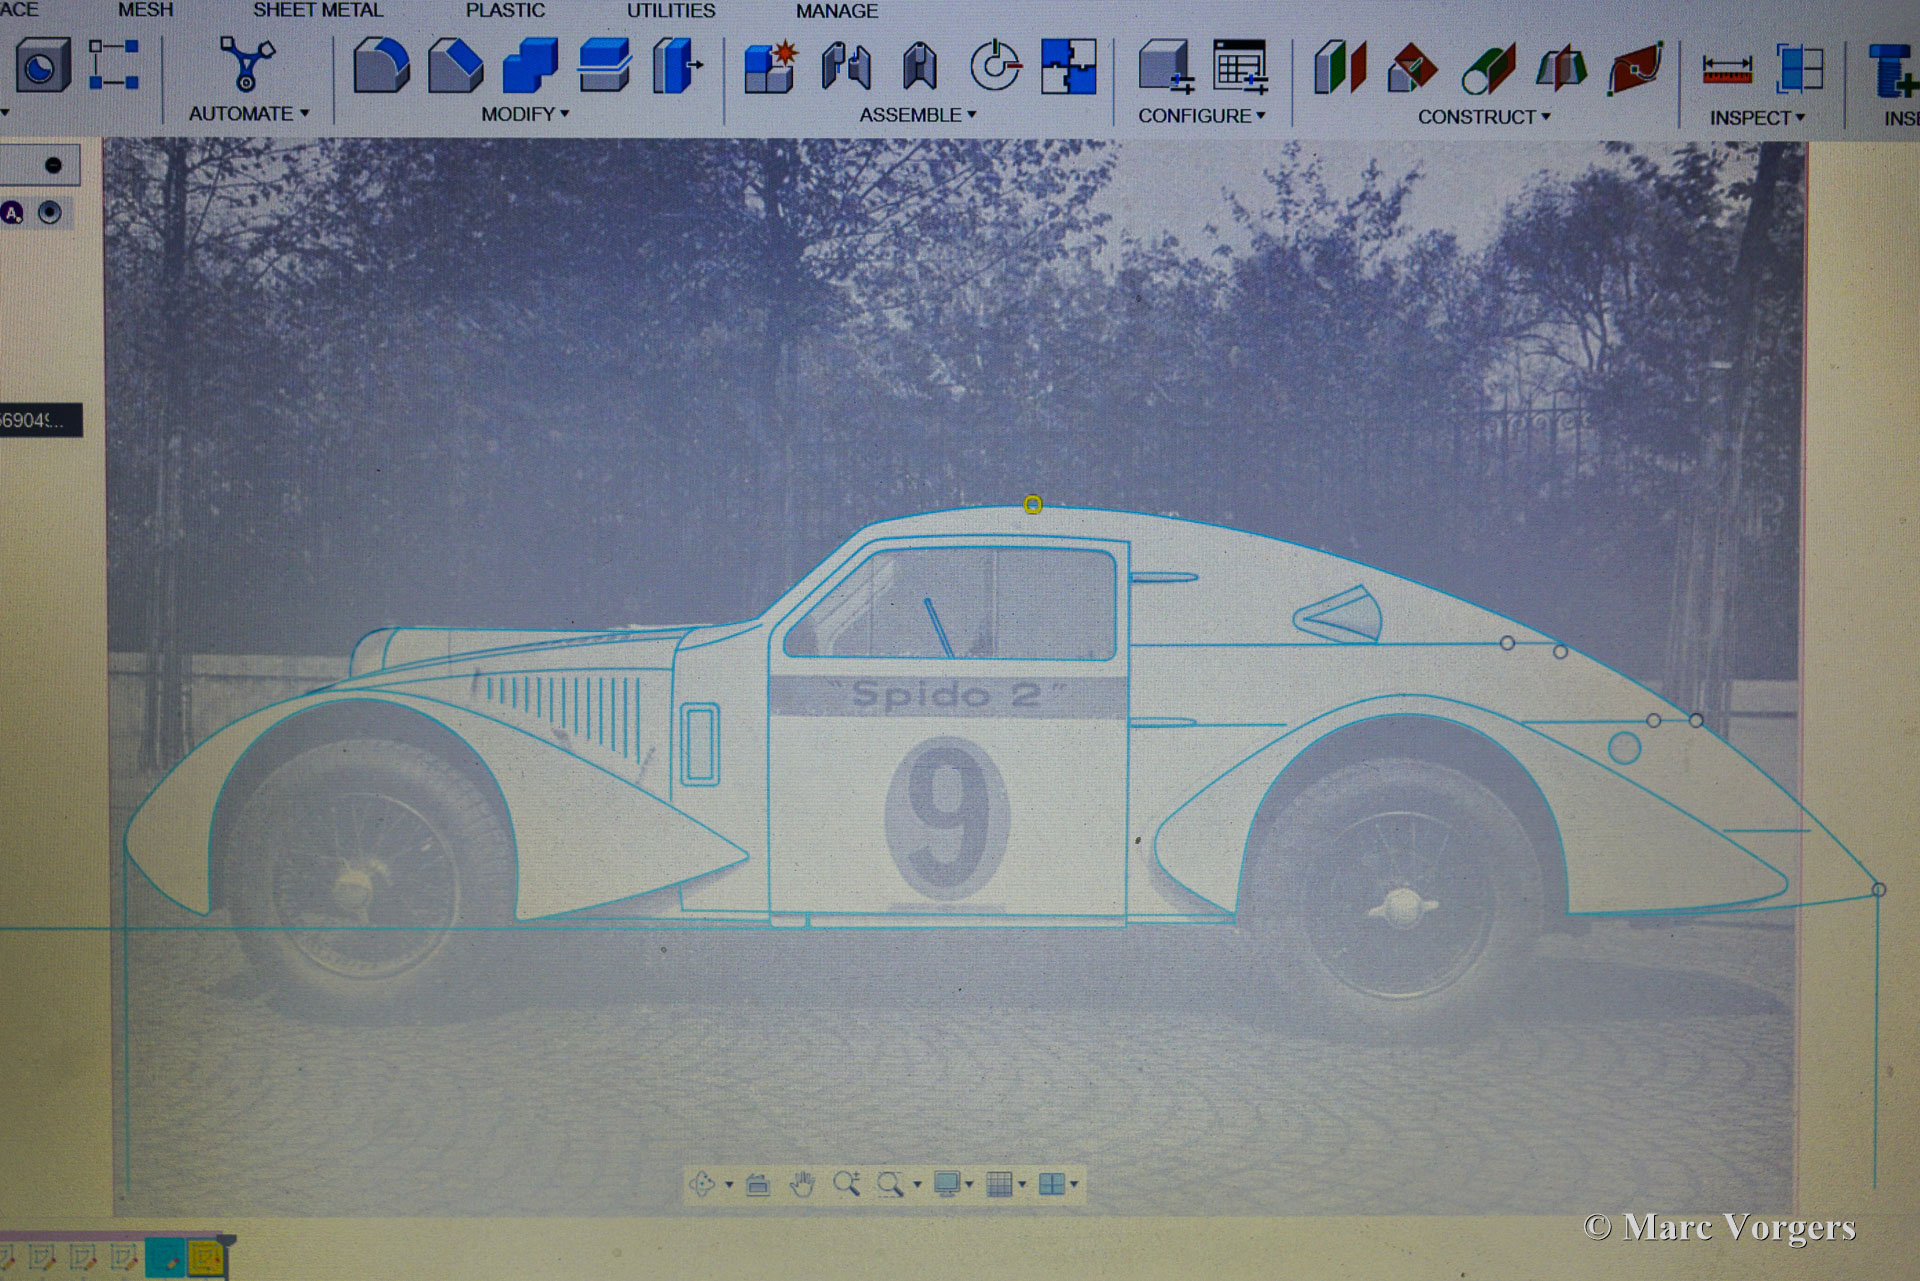The width and height of the screenshot is (1920, 1281).
Task: Toggle the radio button in left panel
Action: tap(49, 213)
